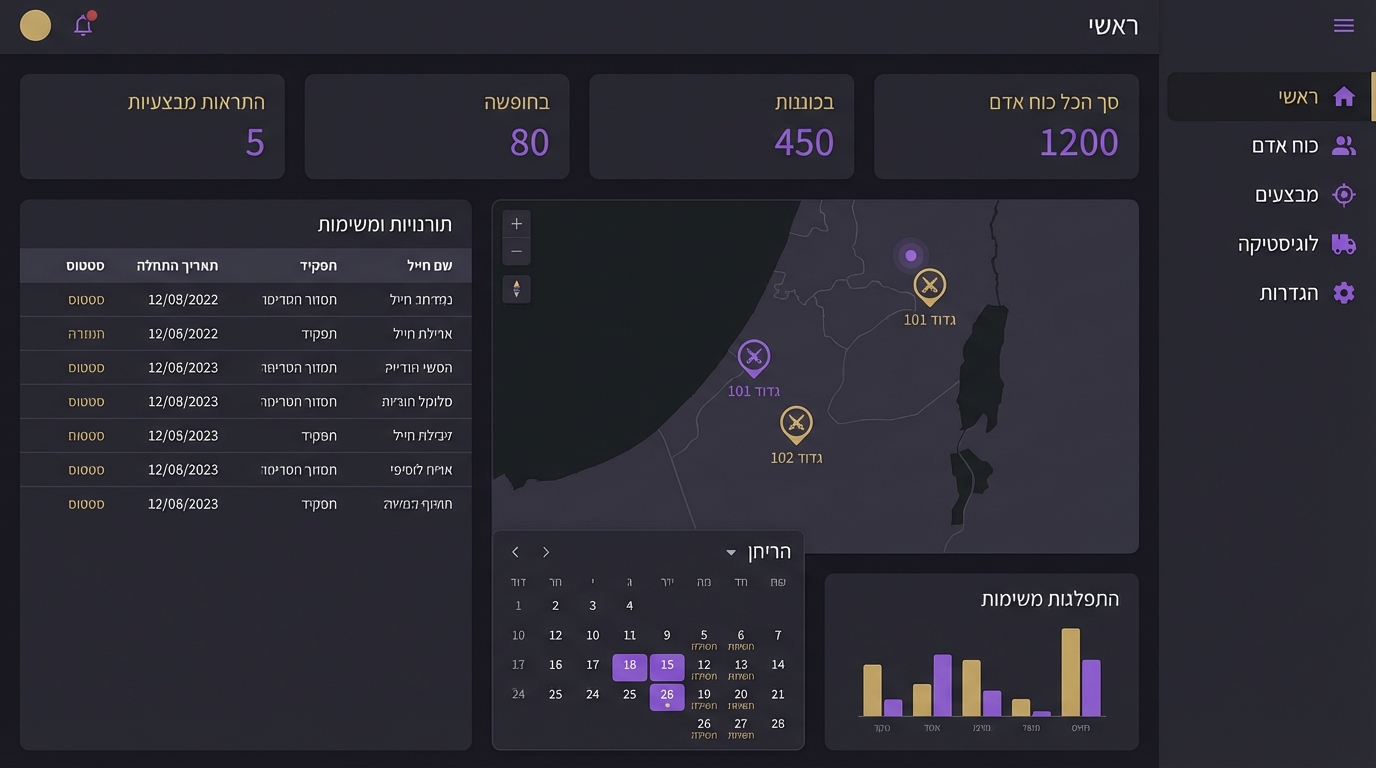Click the gold גדוד 101 map marker
The height and width of the screenshot is (768, 1376).
coord(929,287)
